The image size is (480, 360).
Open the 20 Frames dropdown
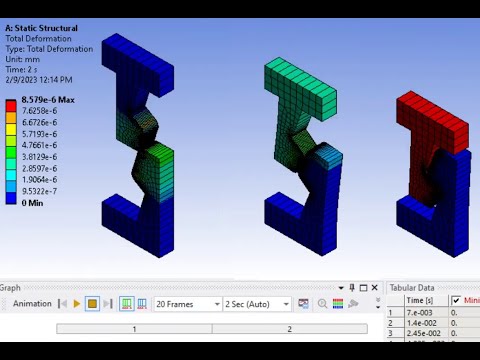(x=188, y=304)
